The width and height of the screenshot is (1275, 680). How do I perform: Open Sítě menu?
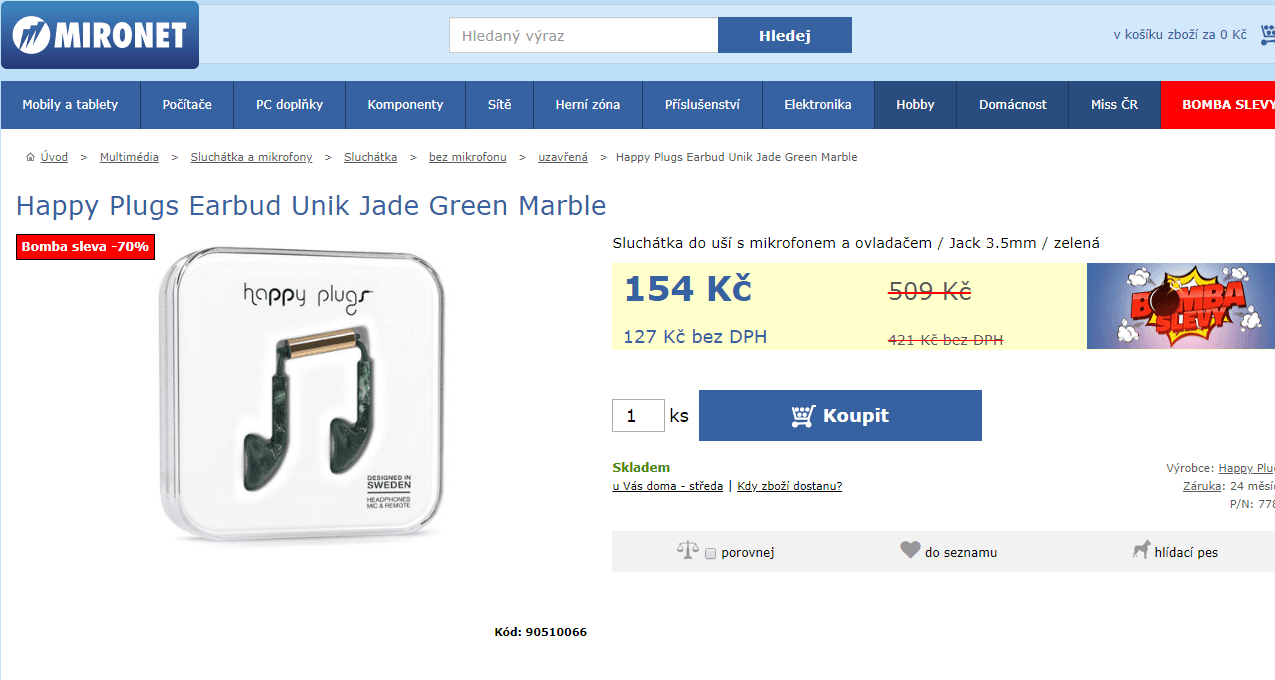point(499,105)
